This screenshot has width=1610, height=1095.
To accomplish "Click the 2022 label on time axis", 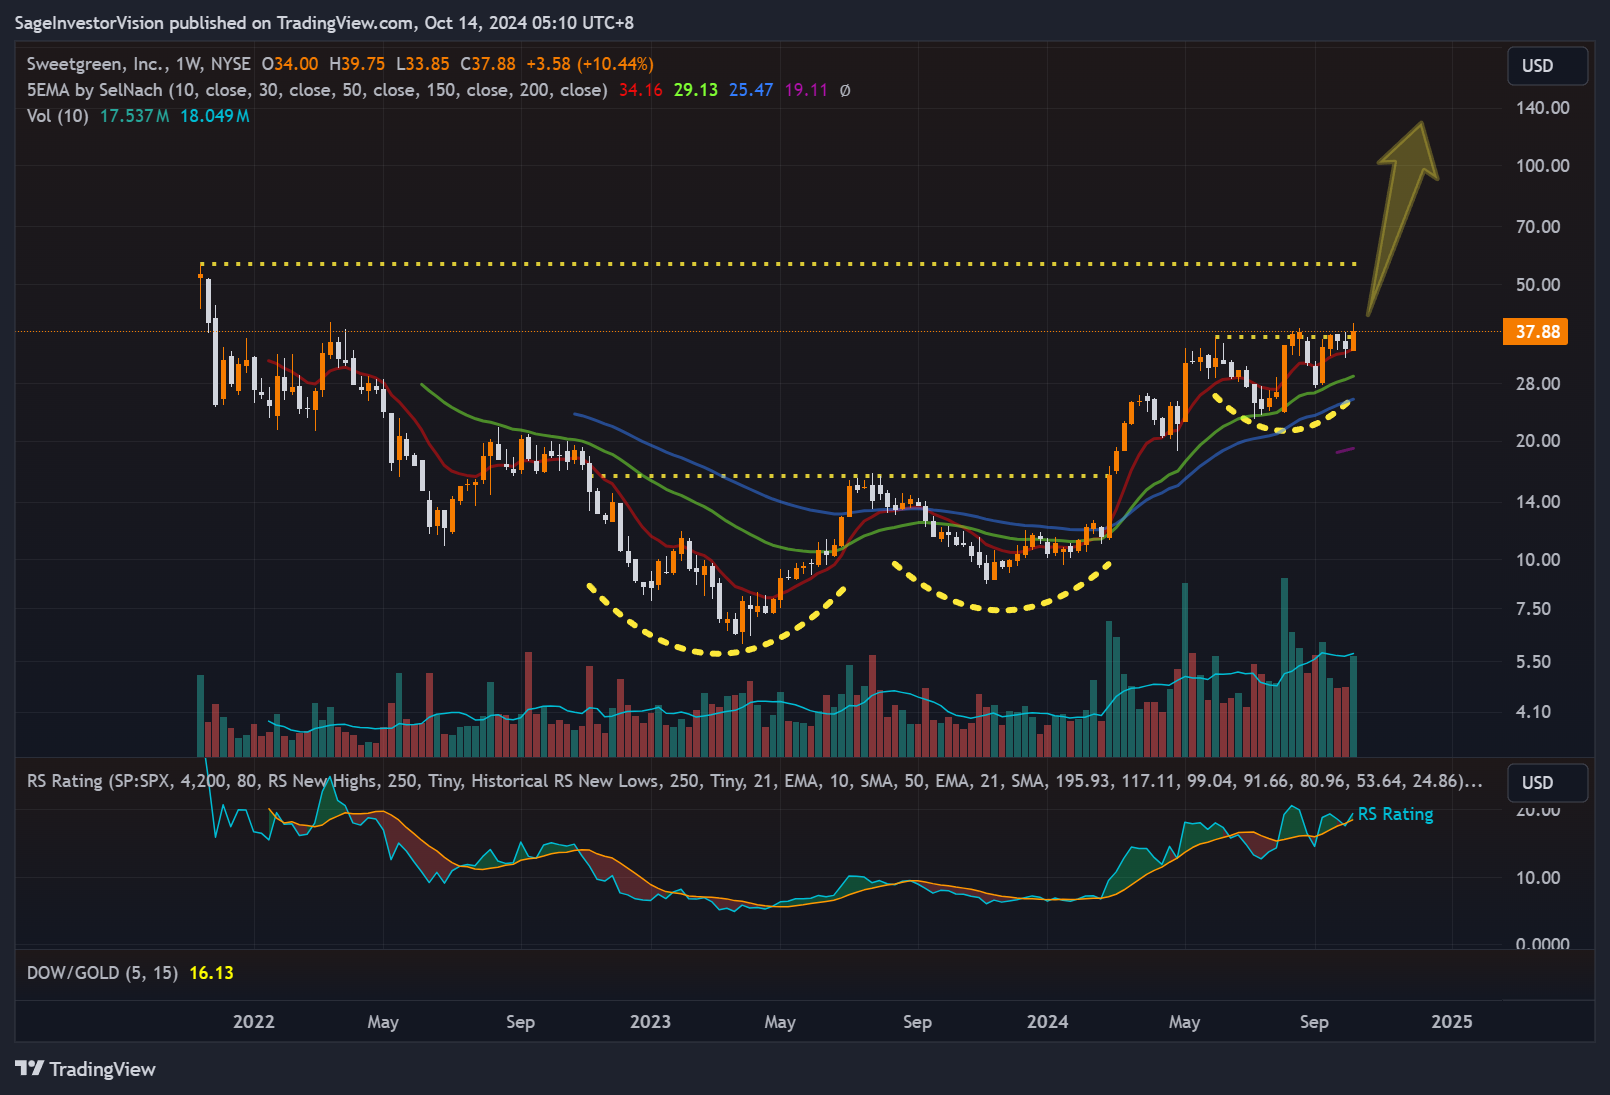I will pos(254,1022).
